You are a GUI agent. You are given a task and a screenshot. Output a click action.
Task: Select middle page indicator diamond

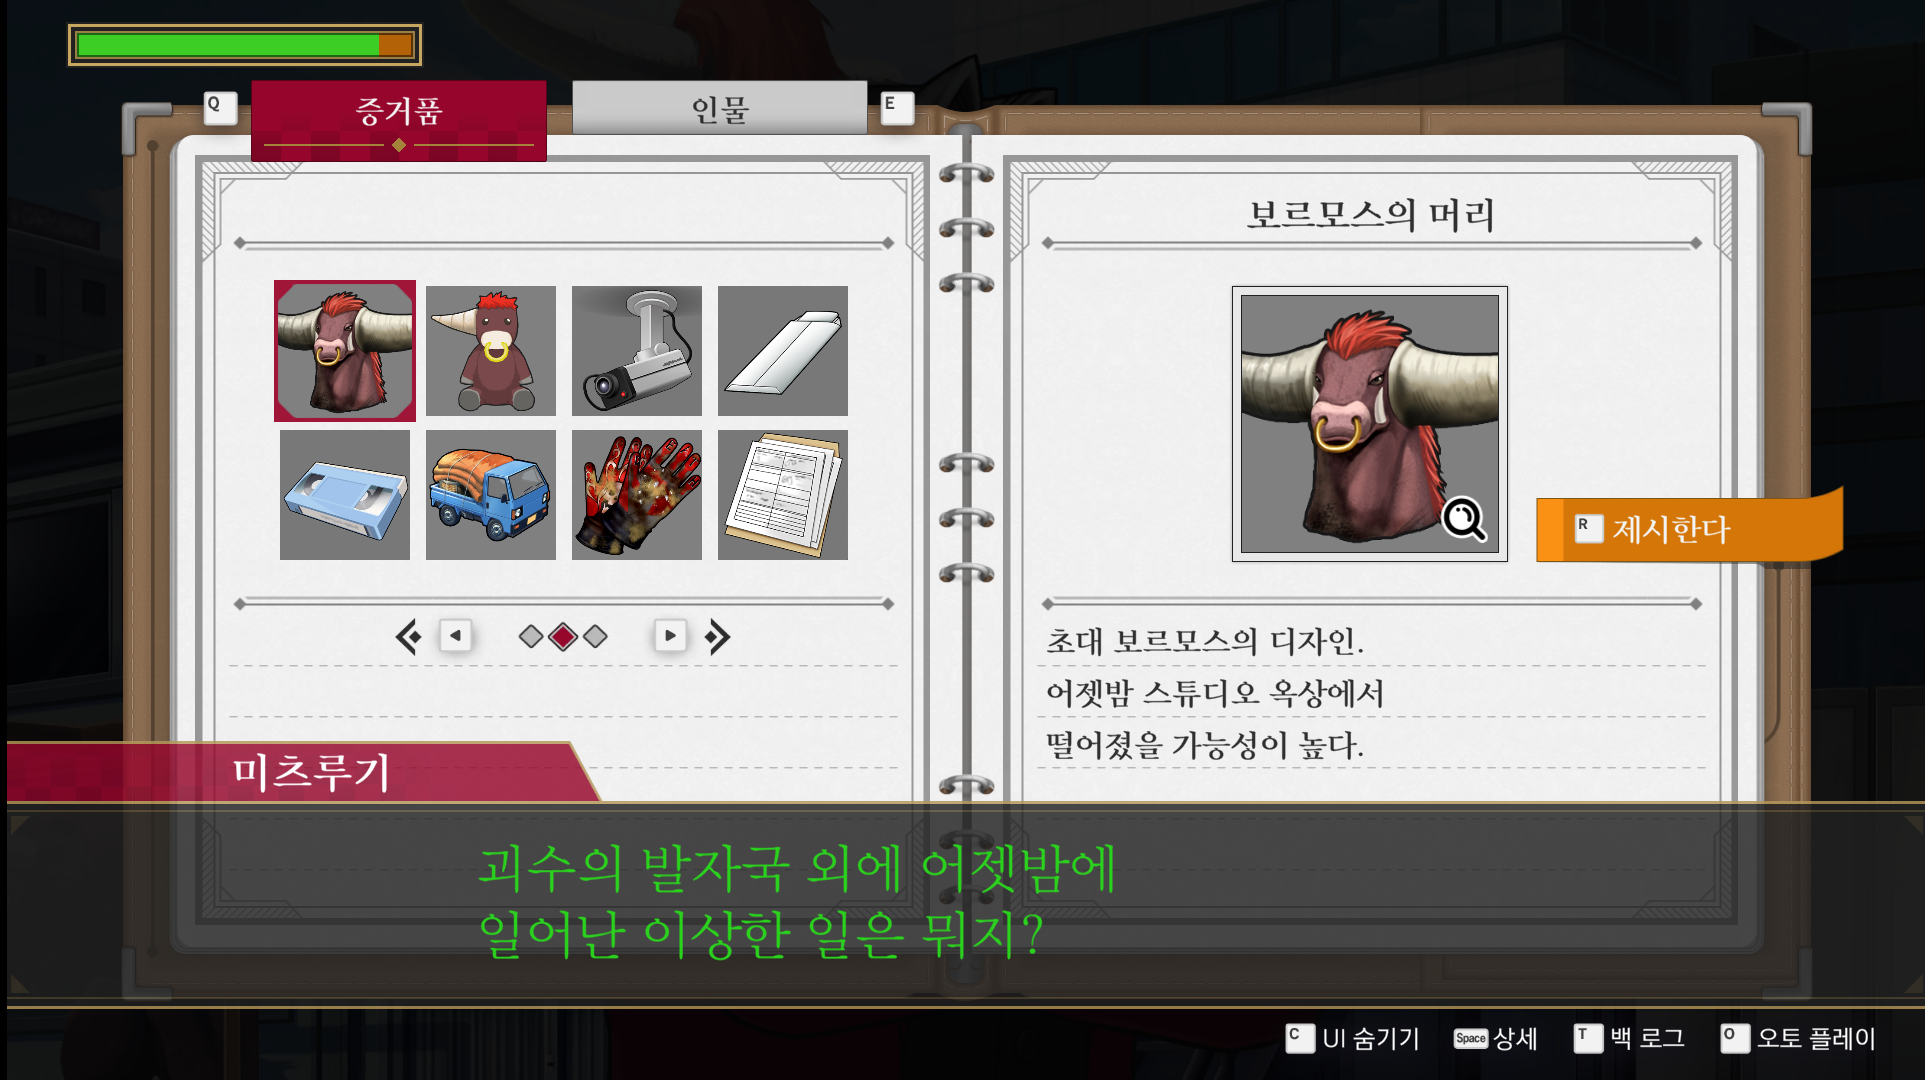coord(563,636)
